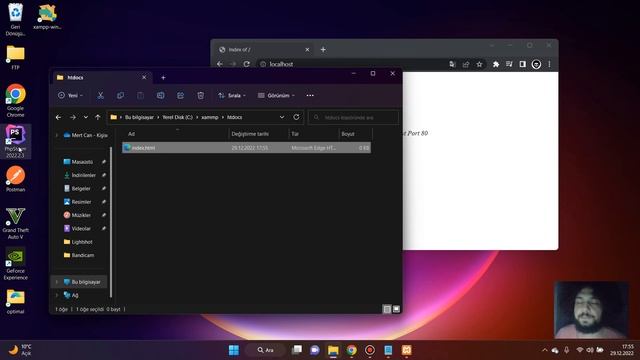This screenshot has height=360, width=640.
Task: Open Chrome extensions puzzle icon
Action: coord(496,64)
